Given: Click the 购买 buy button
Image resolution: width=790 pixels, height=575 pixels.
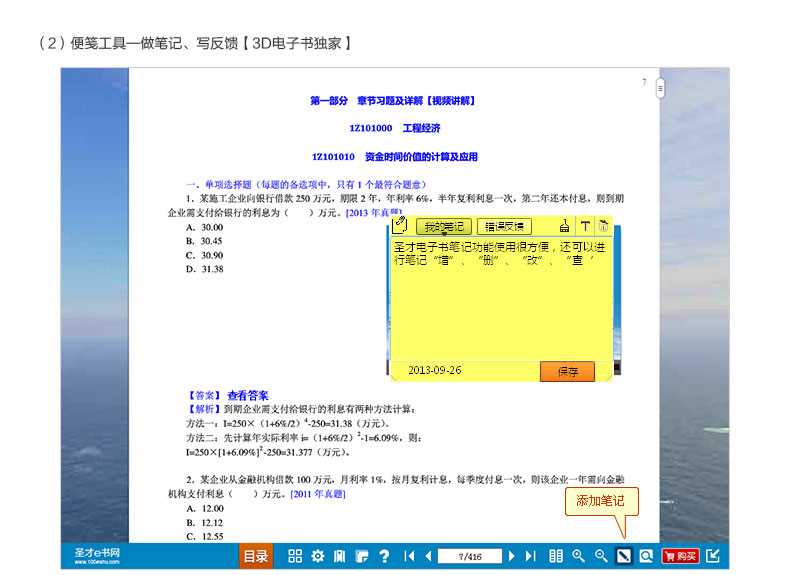Looking at the screenshot, I should pyautogui.click(x=681, y=556).
